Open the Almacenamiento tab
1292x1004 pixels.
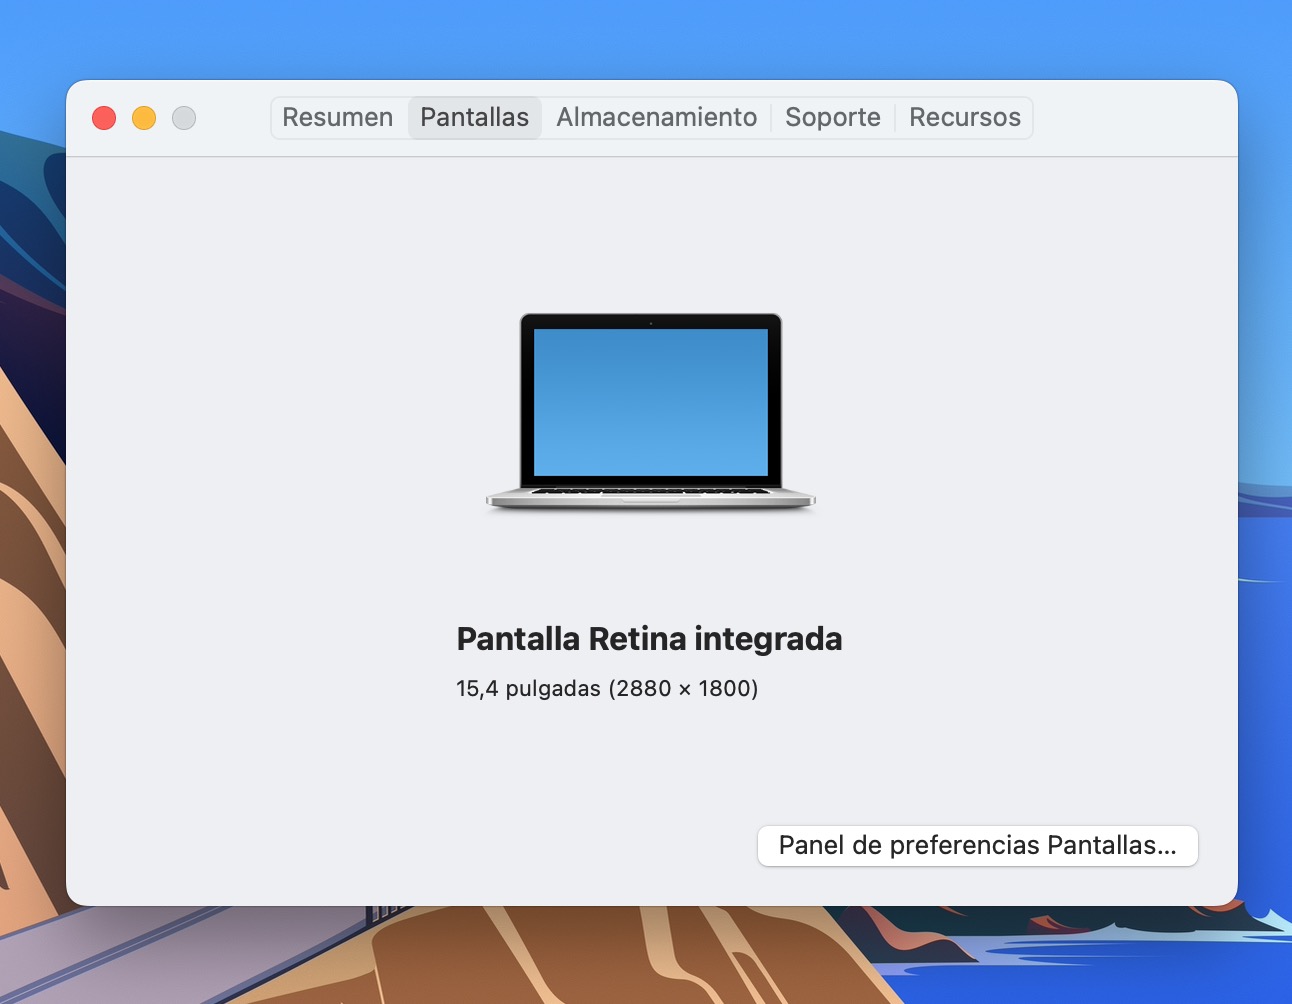click(x=656, y=117)
